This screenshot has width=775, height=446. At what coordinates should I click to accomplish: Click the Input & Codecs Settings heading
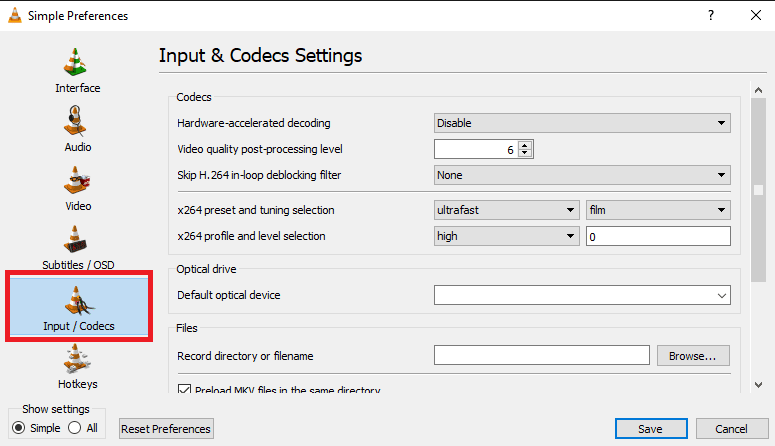point(260,55)
